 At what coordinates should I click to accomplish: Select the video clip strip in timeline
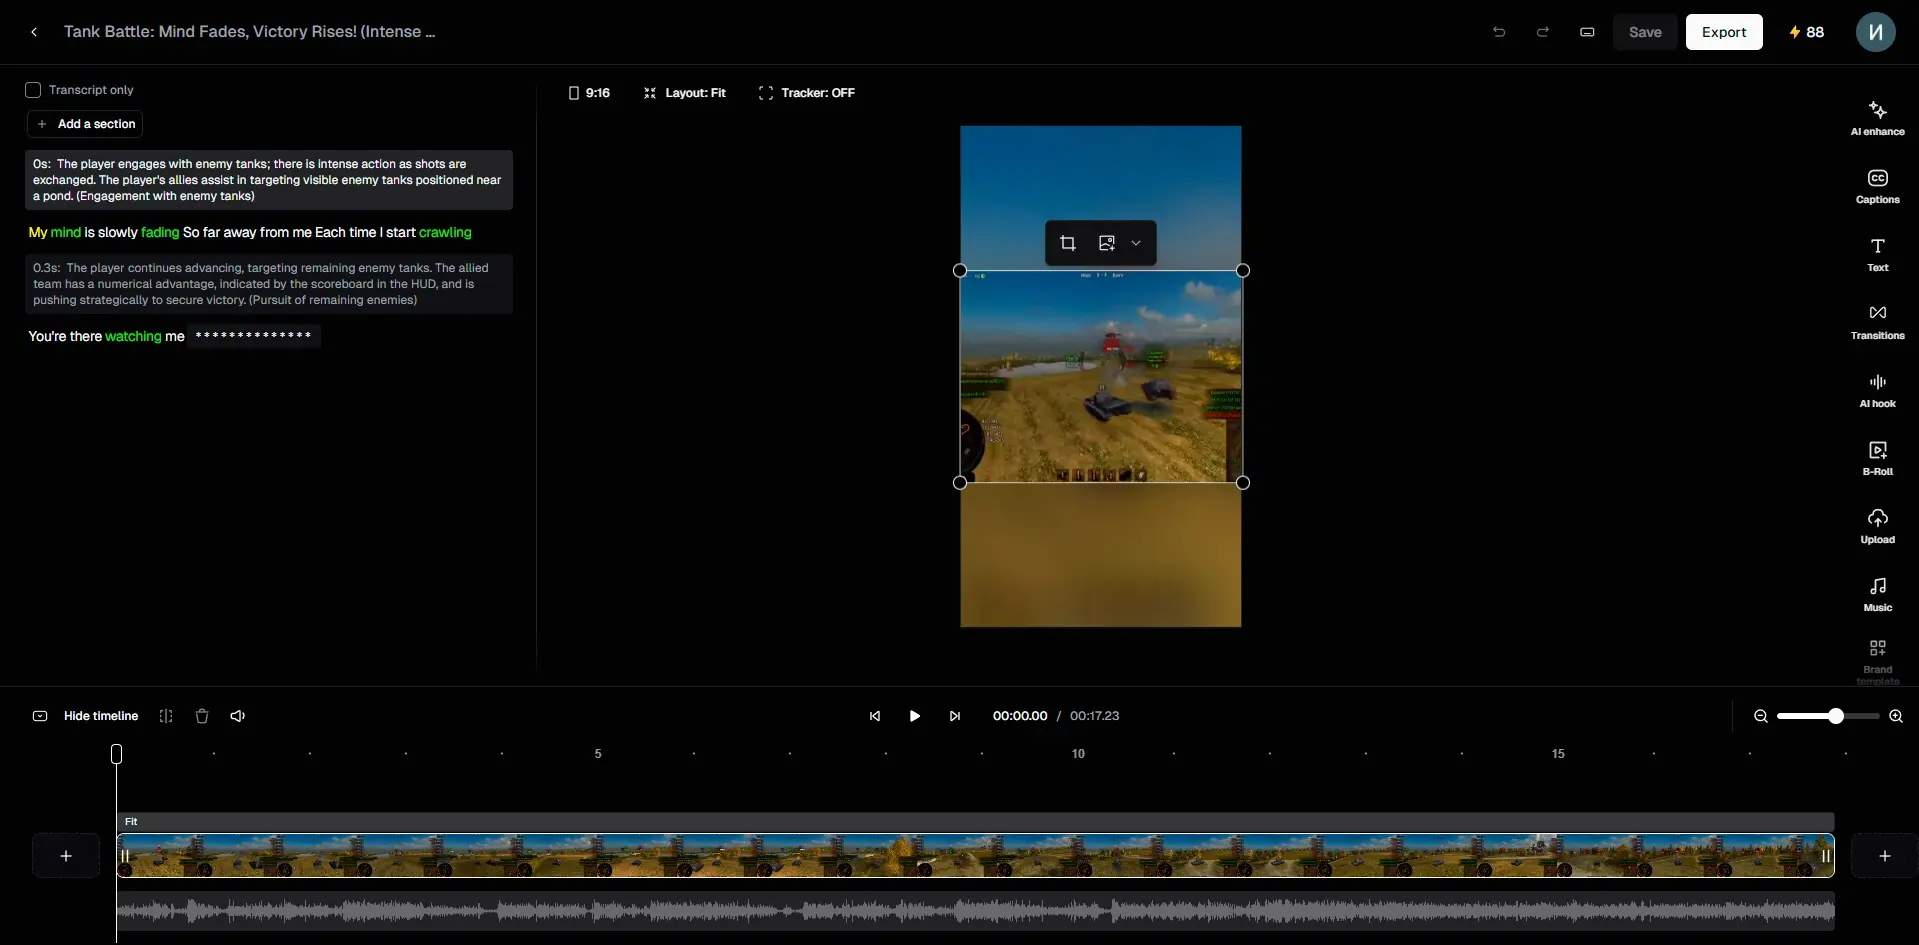[975, 856]
